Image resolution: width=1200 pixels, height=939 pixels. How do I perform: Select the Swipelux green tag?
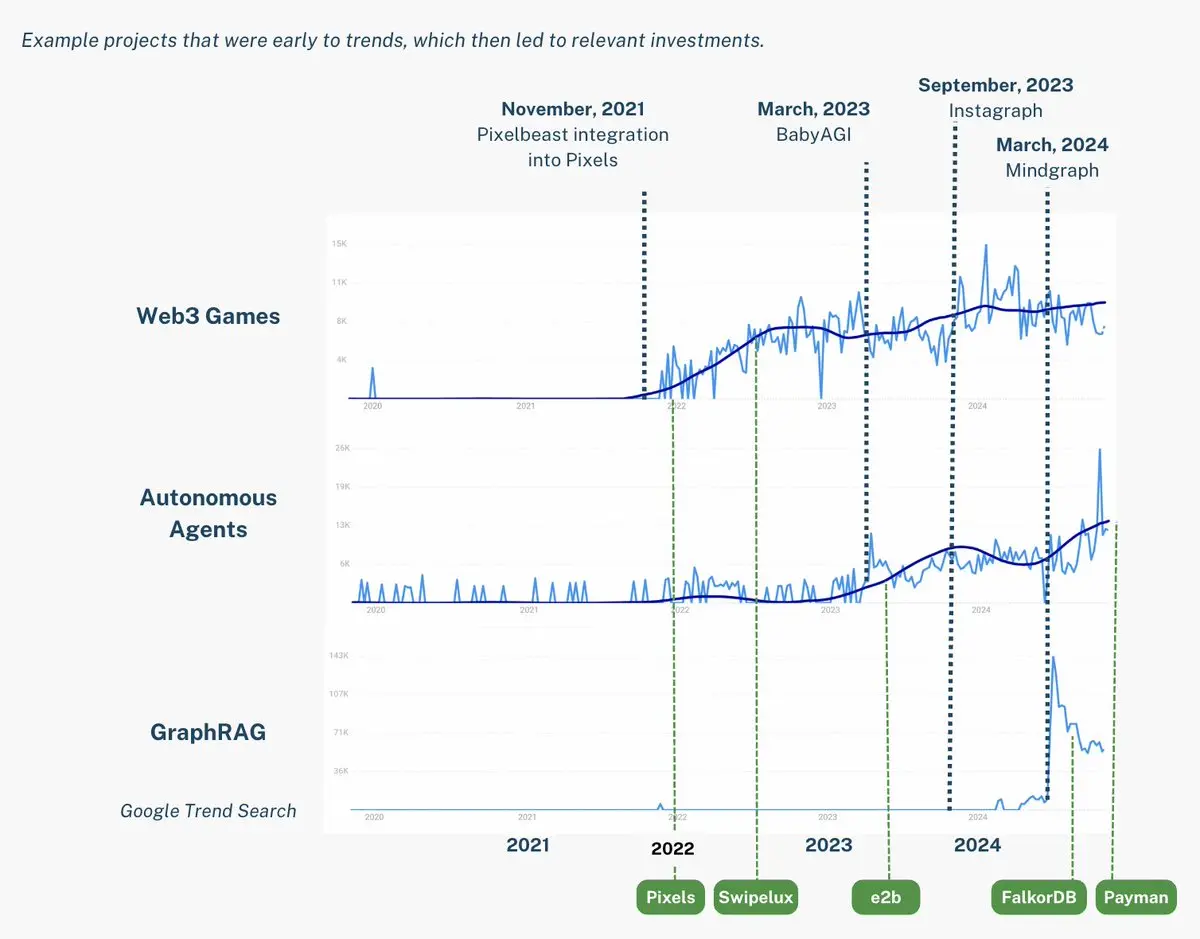(x=756, y=897)
